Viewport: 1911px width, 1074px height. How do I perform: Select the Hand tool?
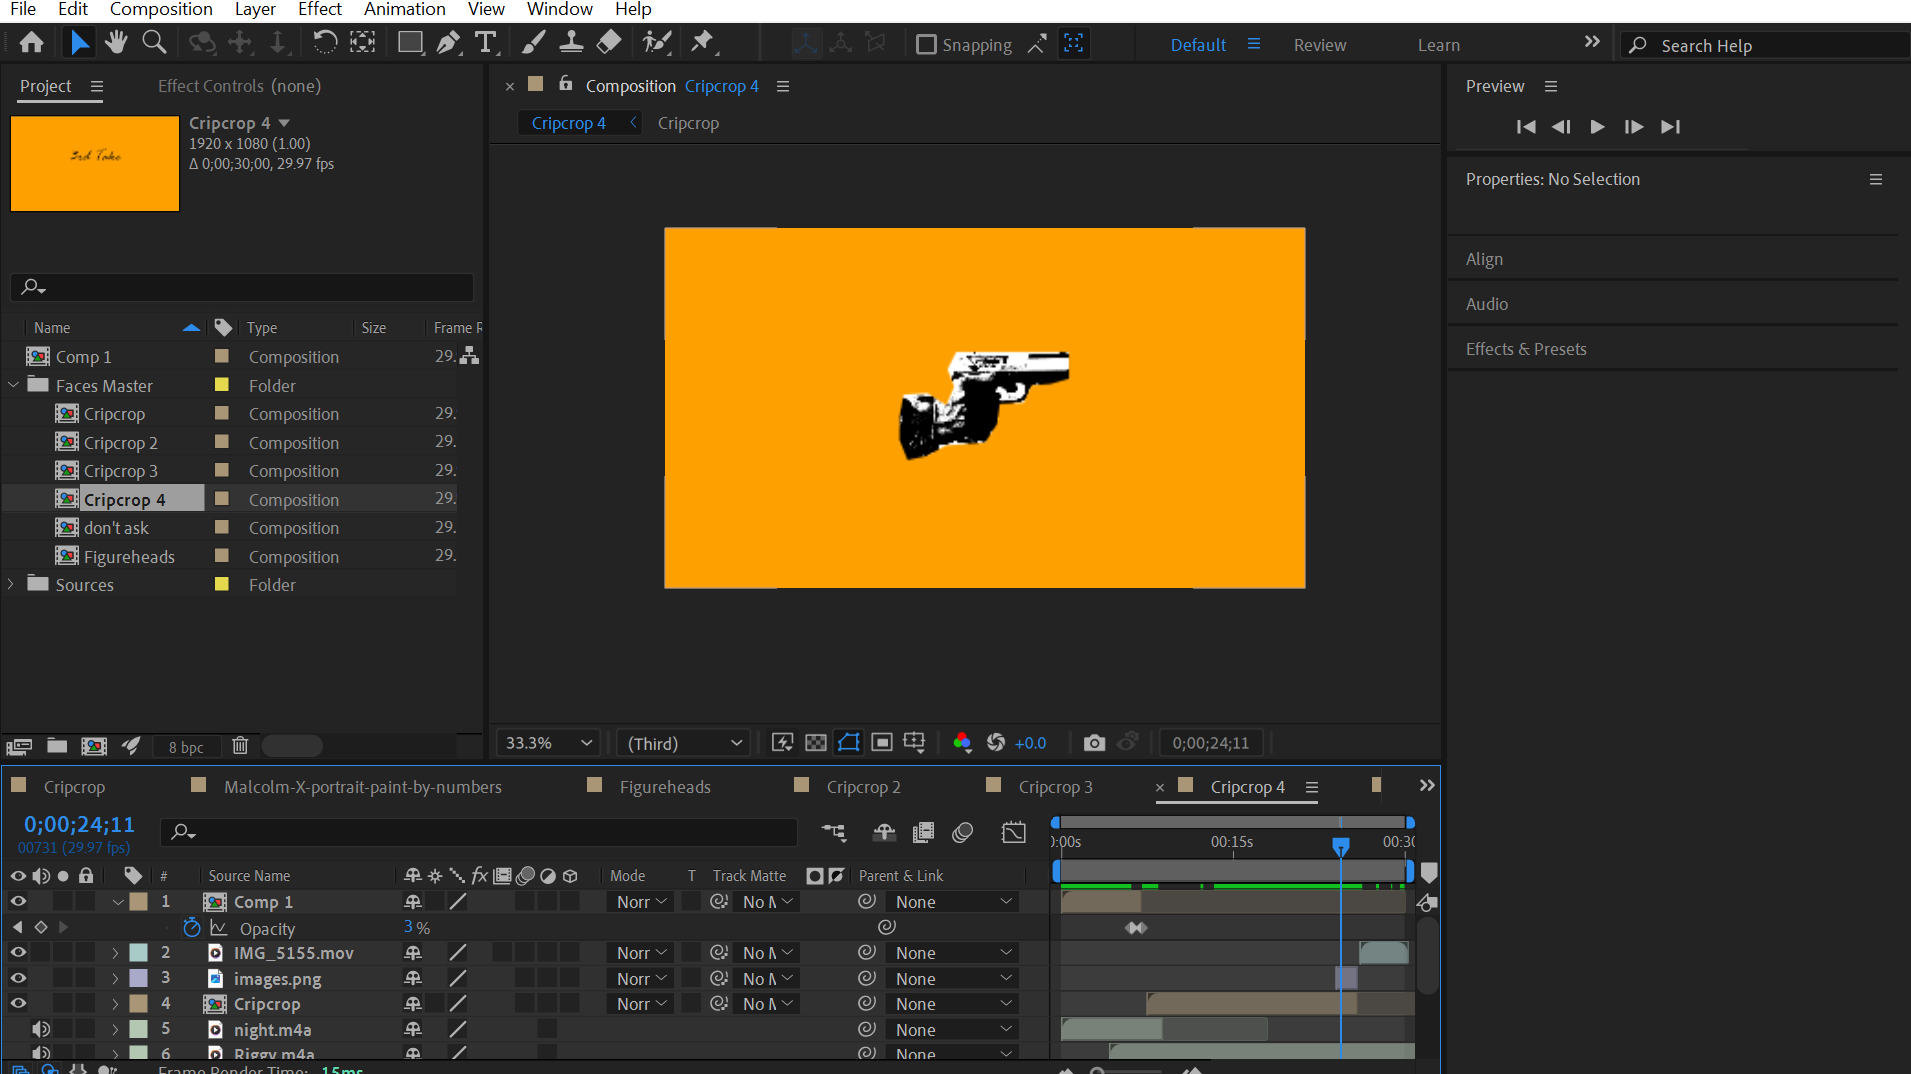(x=116, y=42)
